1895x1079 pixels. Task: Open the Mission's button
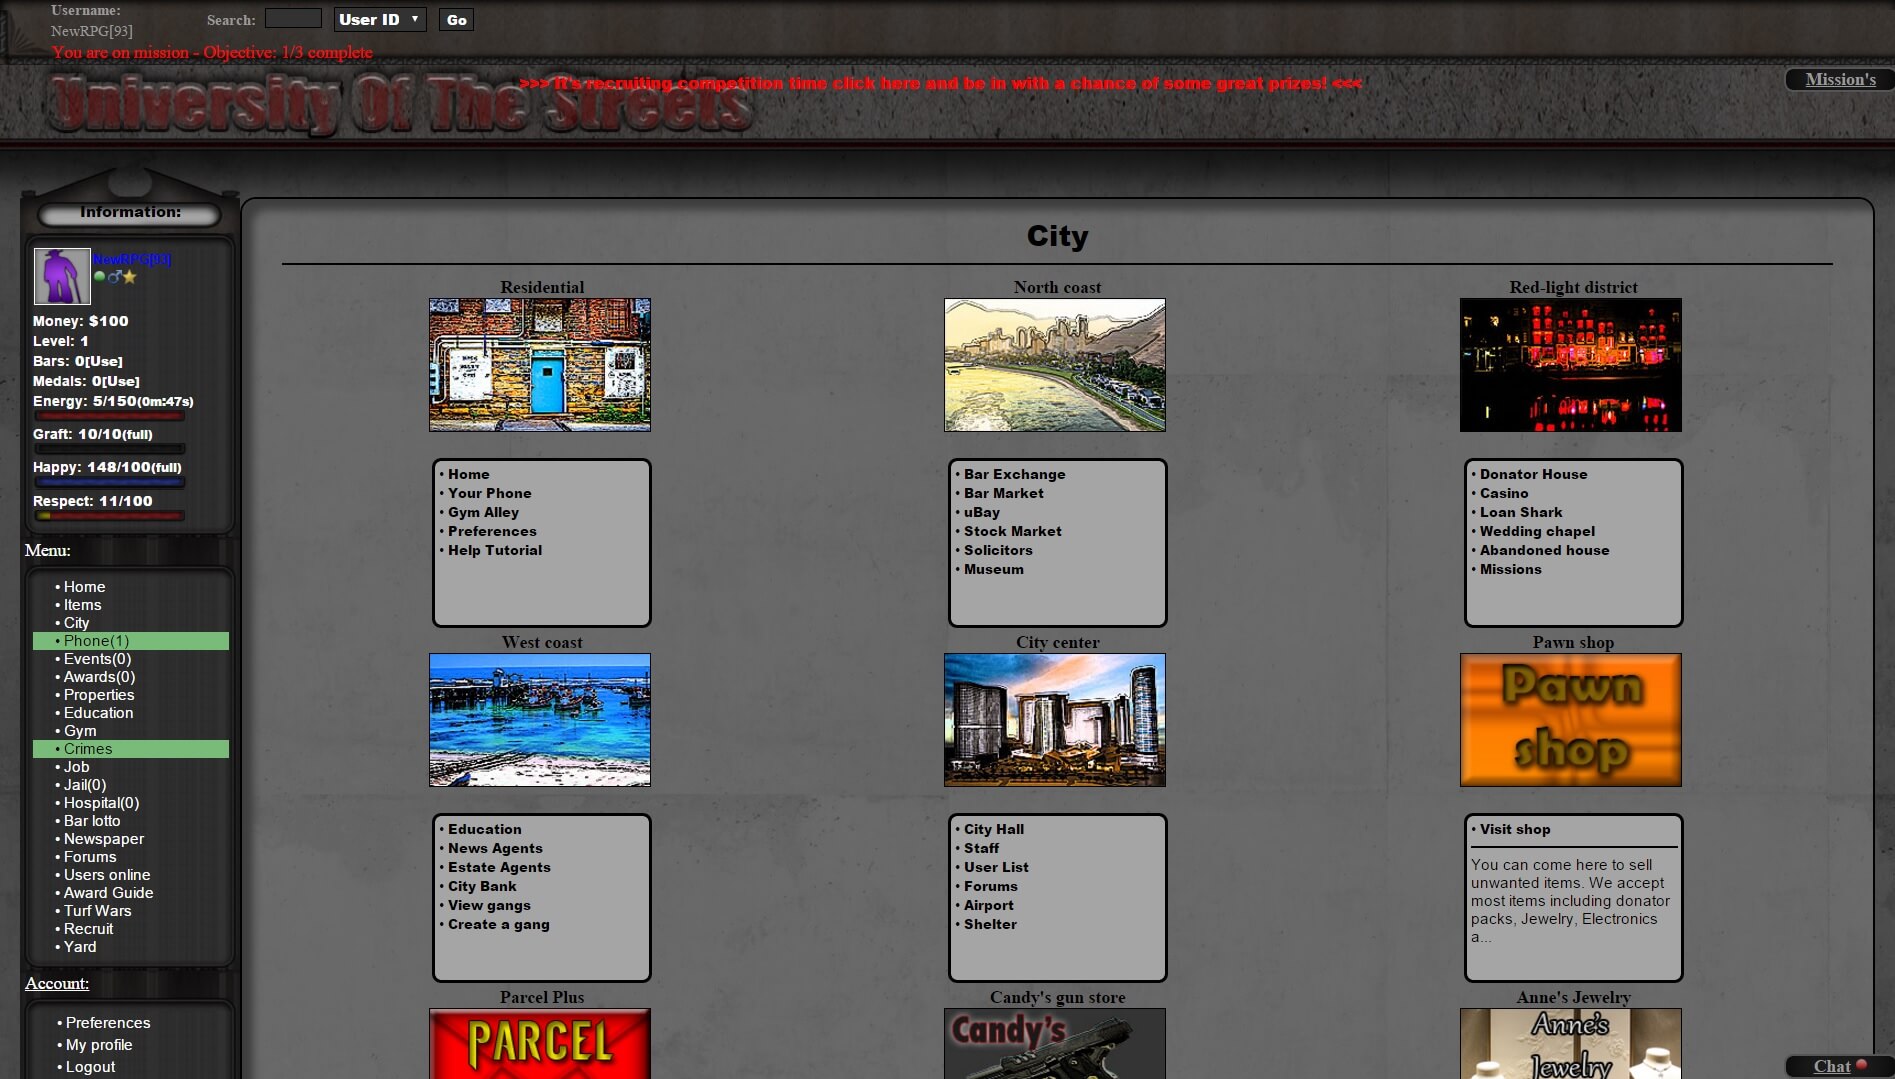click(x=1840, y=79)
